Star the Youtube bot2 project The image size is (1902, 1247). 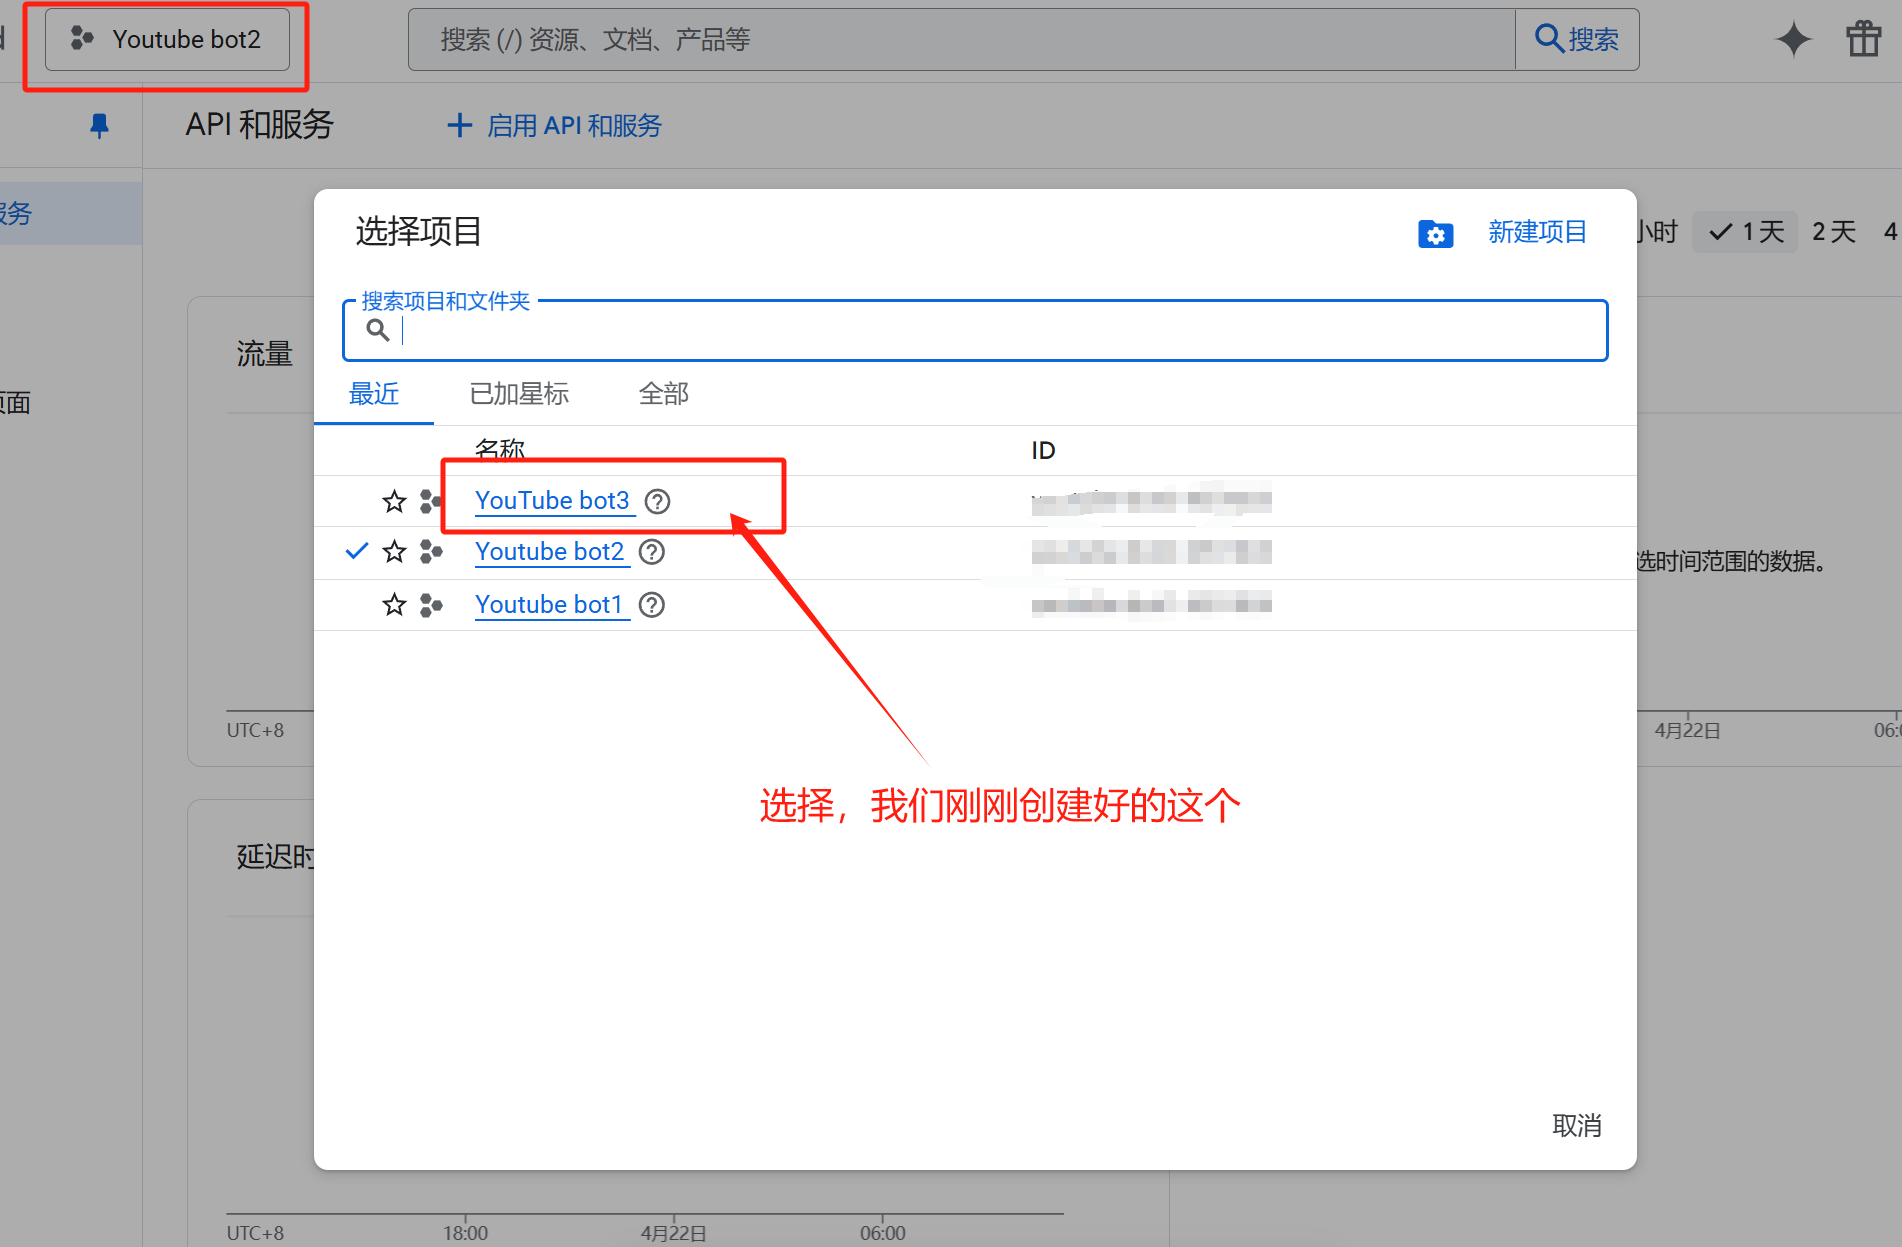coord(394,552)
